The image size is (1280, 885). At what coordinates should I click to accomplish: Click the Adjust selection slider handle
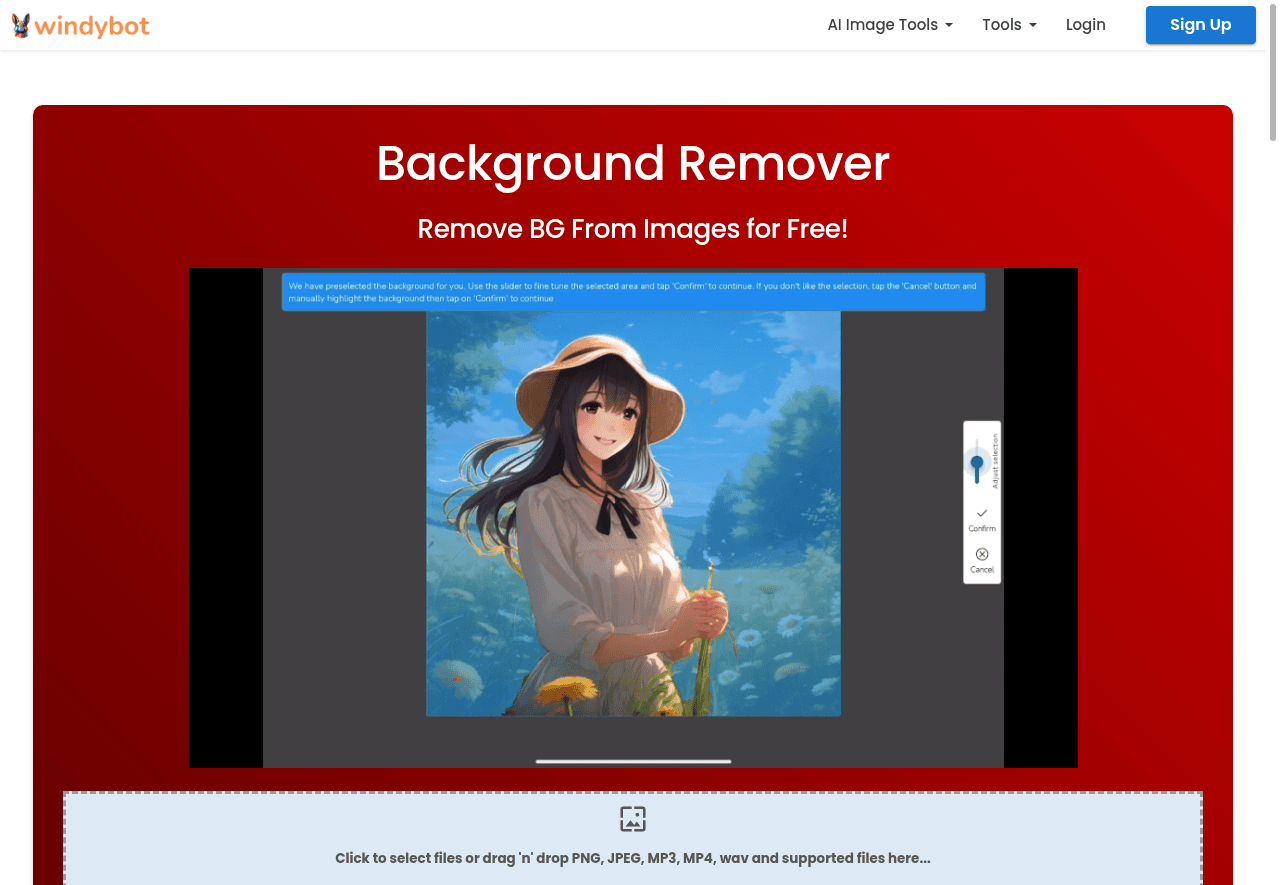[977, 463]
